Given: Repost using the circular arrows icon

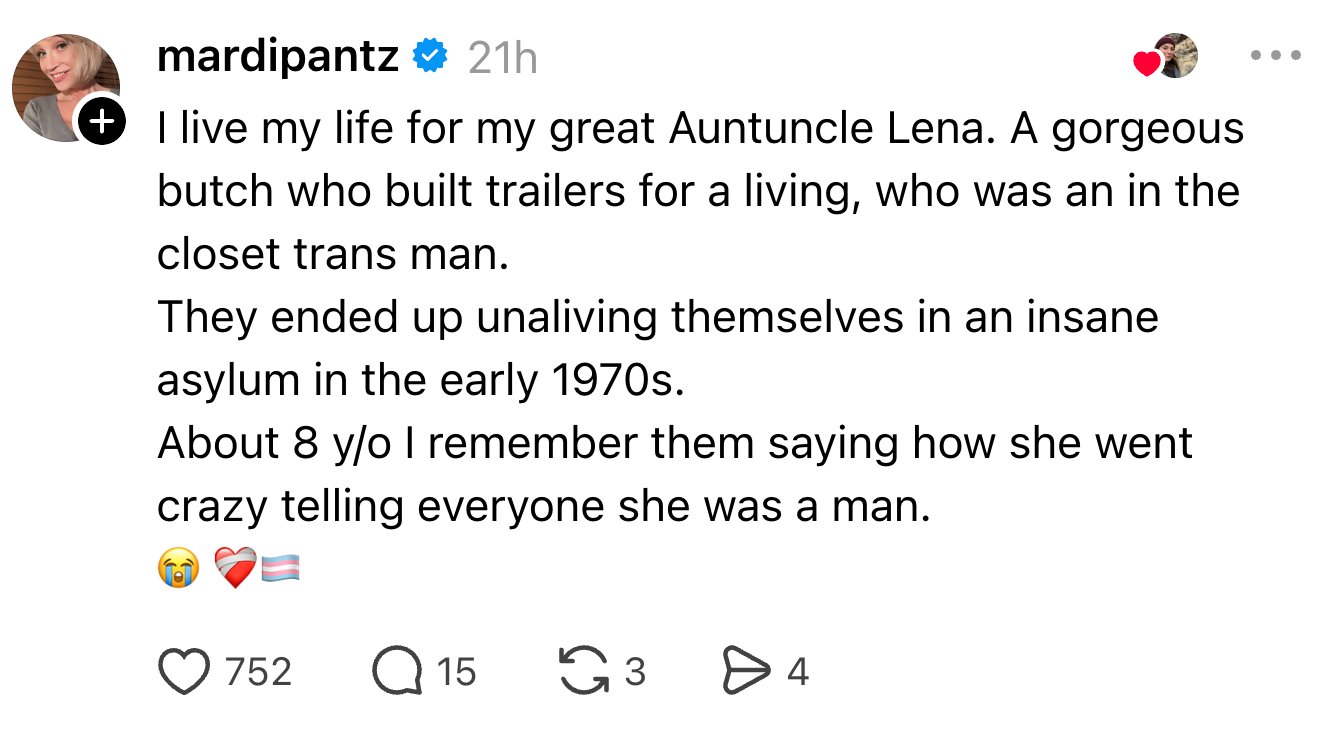Looking at the screenshot, I should pos(584,672).
